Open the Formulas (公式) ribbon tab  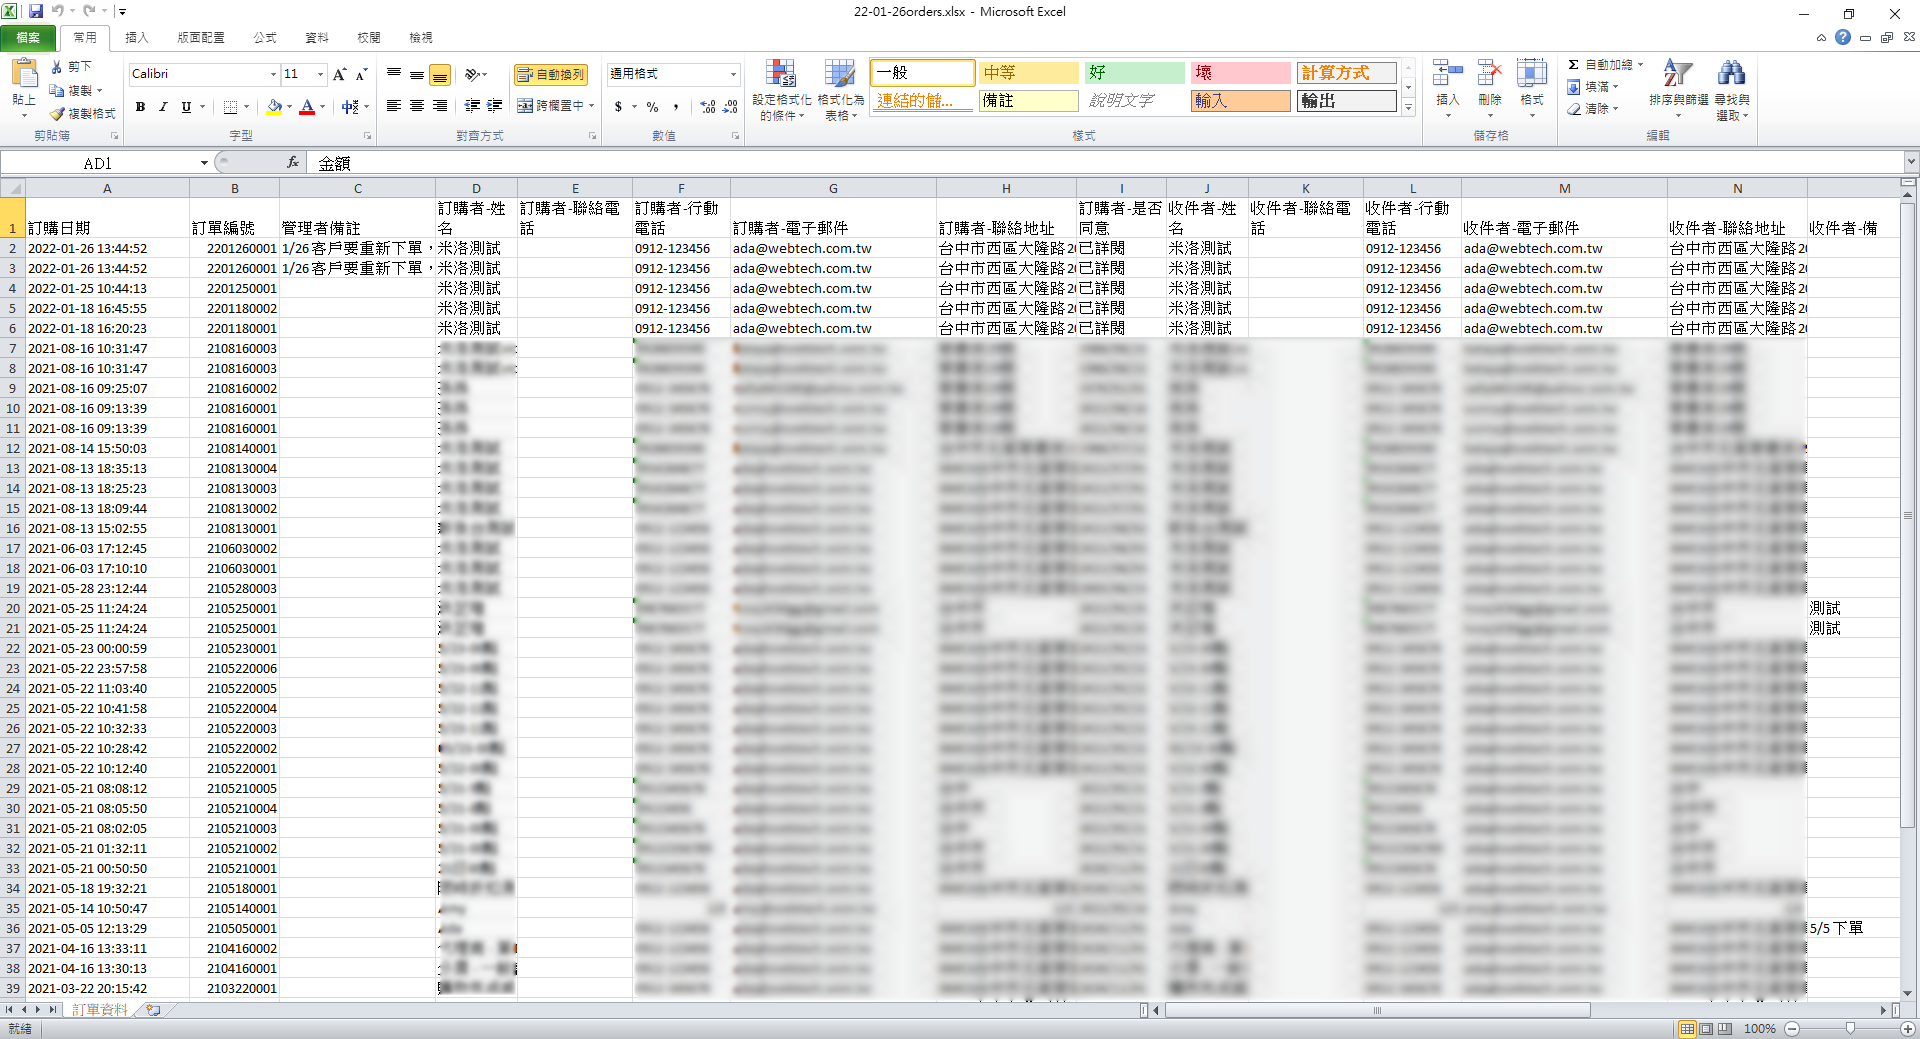265,37
